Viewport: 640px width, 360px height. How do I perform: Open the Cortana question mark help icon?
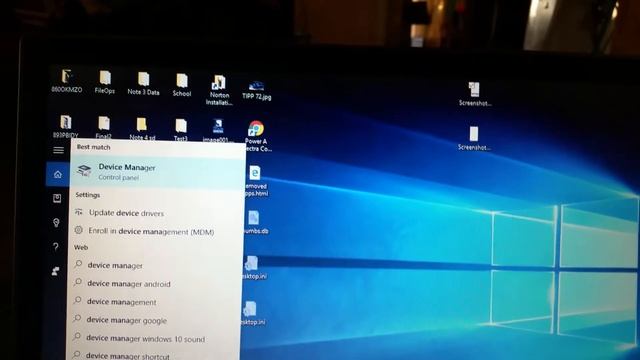point(56,247)
